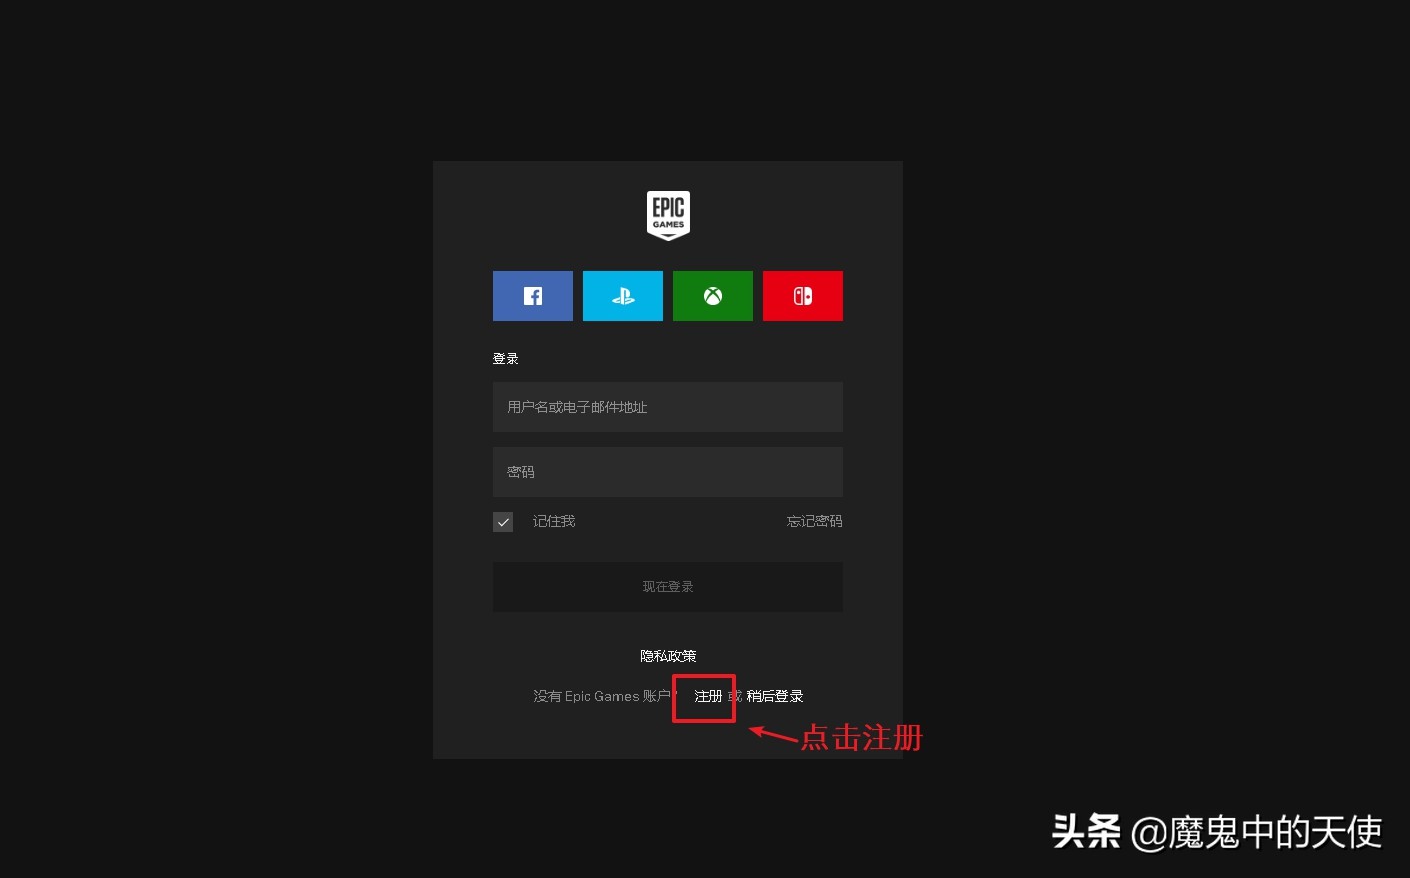1410x878 pixels.
Task: Click the Epic Games logo
Action: tap(668, 215)
